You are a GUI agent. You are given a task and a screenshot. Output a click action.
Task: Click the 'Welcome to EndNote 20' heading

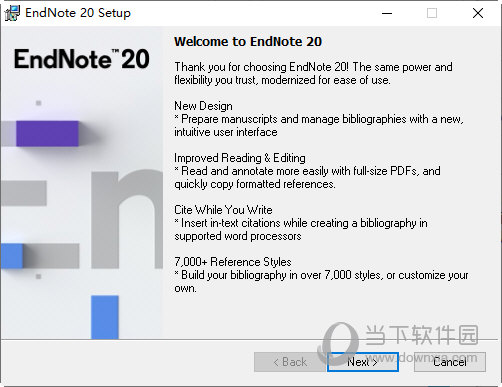coord(248,42)
